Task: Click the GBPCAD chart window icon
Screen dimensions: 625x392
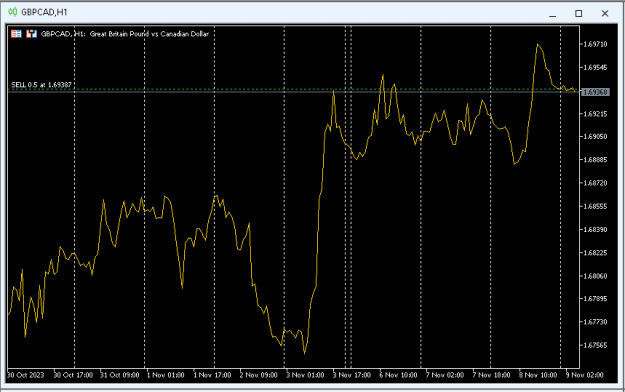Action: pyautogui.click(x=13, y=12)
